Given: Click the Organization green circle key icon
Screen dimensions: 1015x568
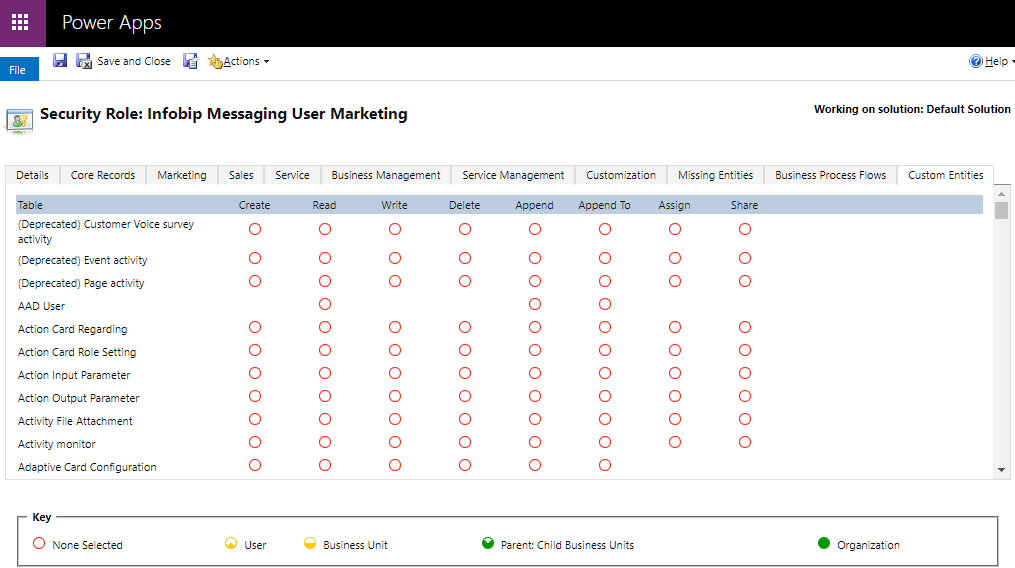Looking at the screenshot, I should (x=824, y=544).
